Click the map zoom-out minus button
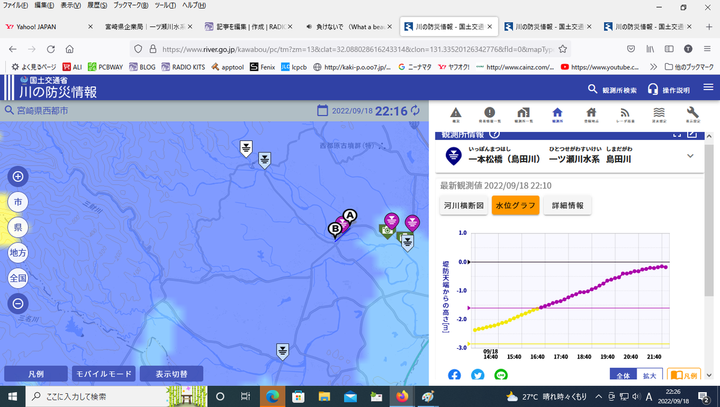720x407 pixels. point(17,303)
